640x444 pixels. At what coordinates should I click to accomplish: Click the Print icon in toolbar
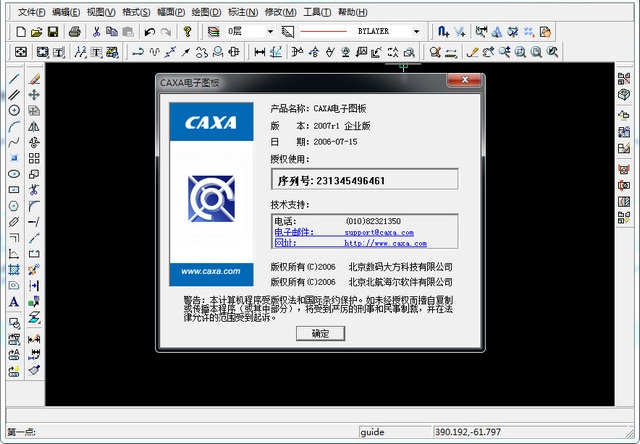(75, 32)
